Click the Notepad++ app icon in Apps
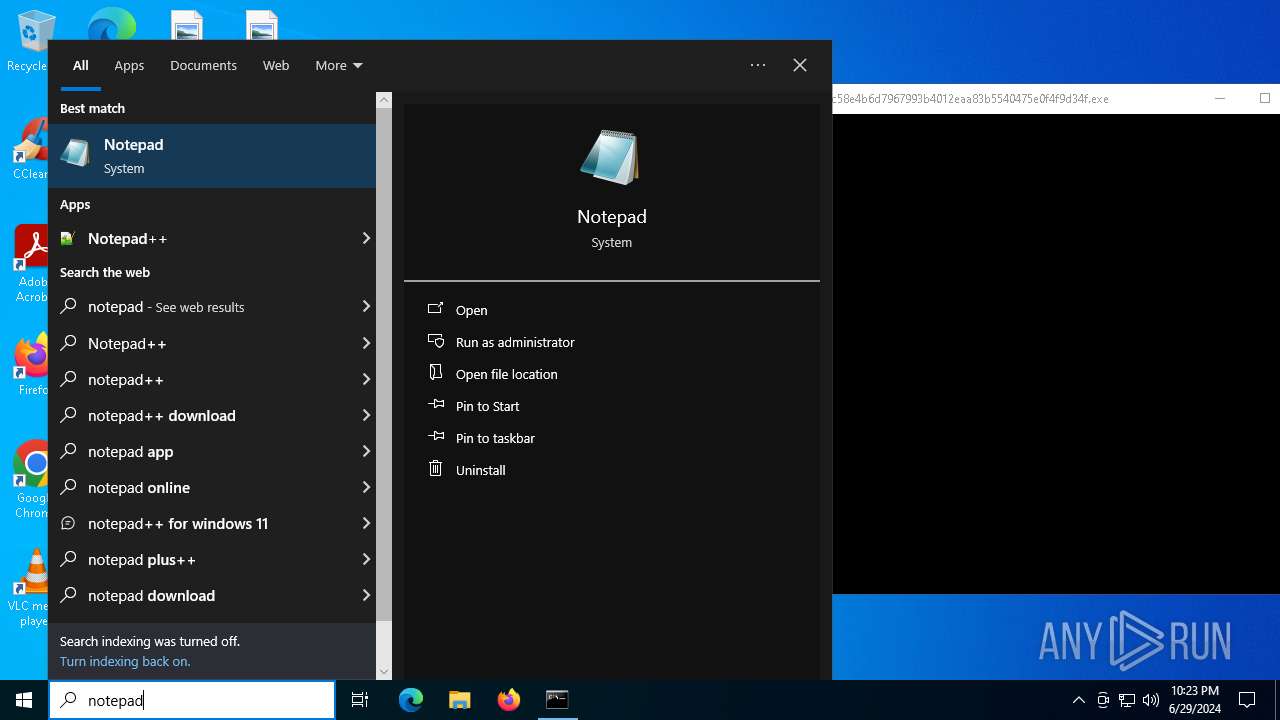1280x720 pixels. 68,238
